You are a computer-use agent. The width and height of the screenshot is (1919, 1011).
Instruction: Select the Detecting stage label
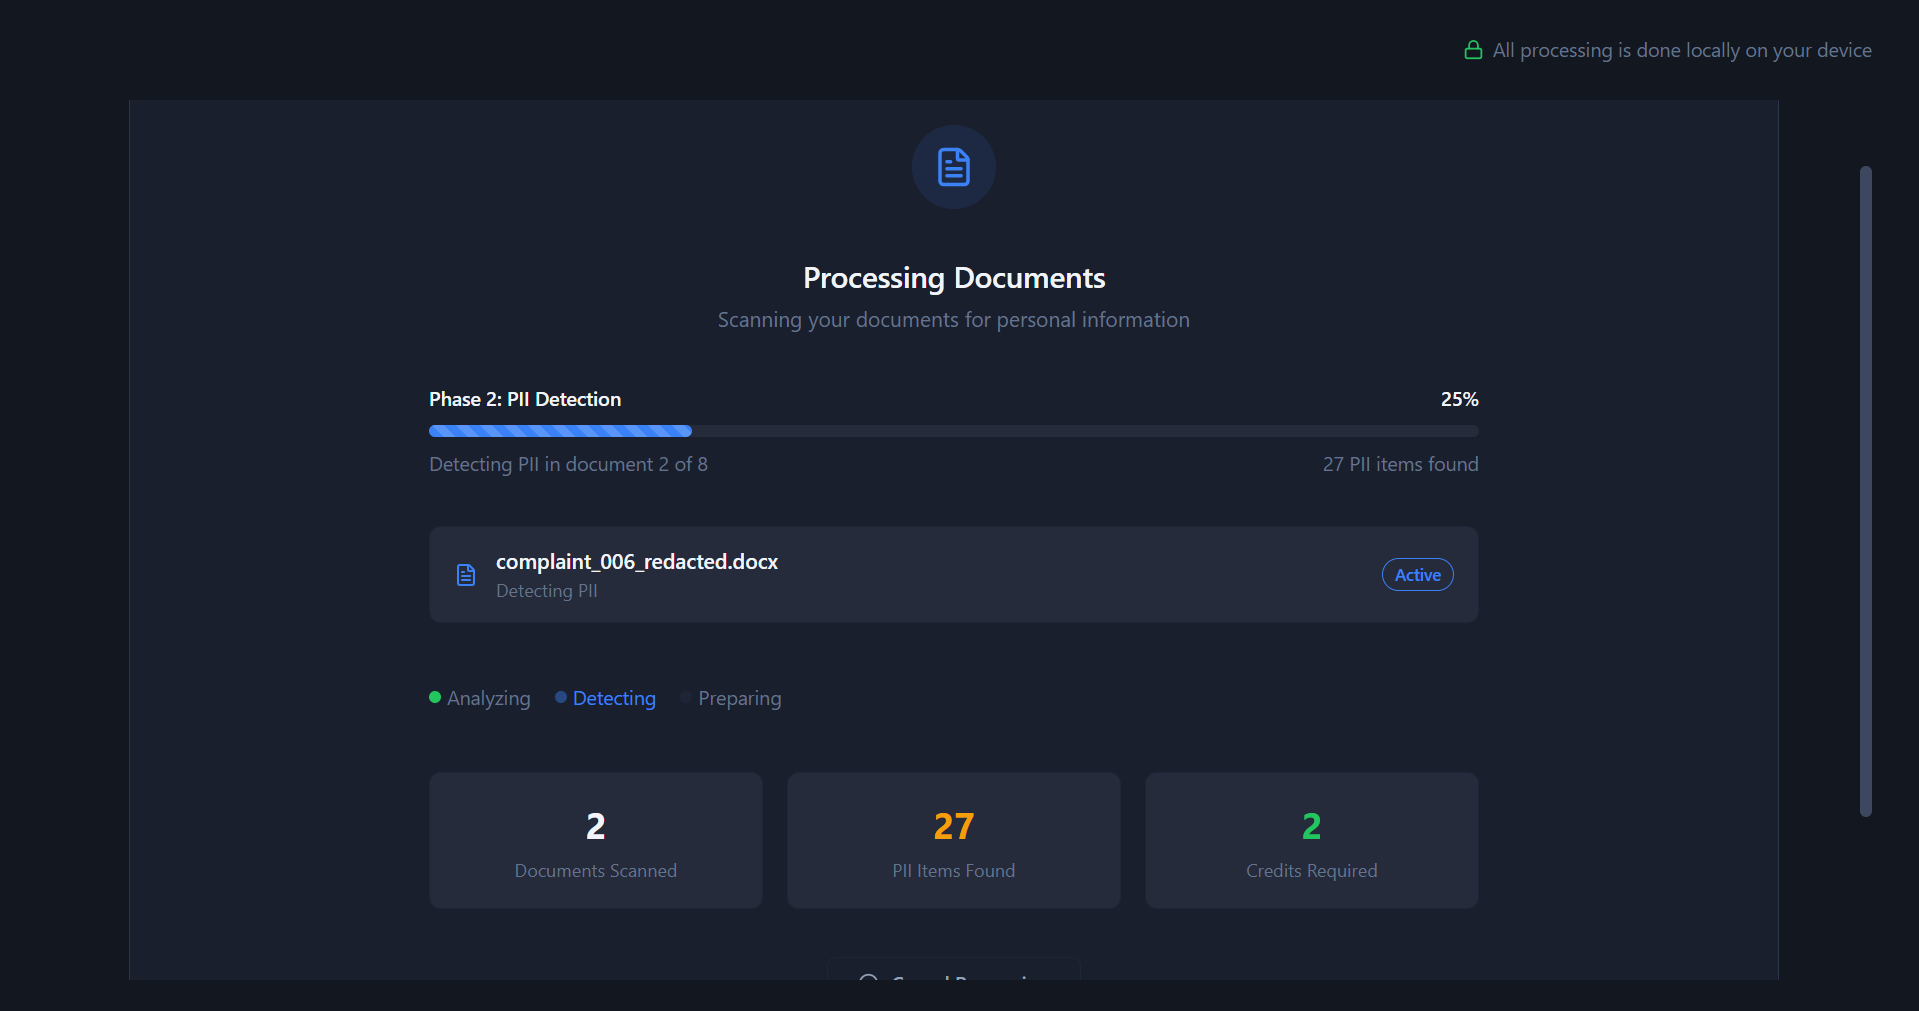pyautogui.click(x=614, y=698)
